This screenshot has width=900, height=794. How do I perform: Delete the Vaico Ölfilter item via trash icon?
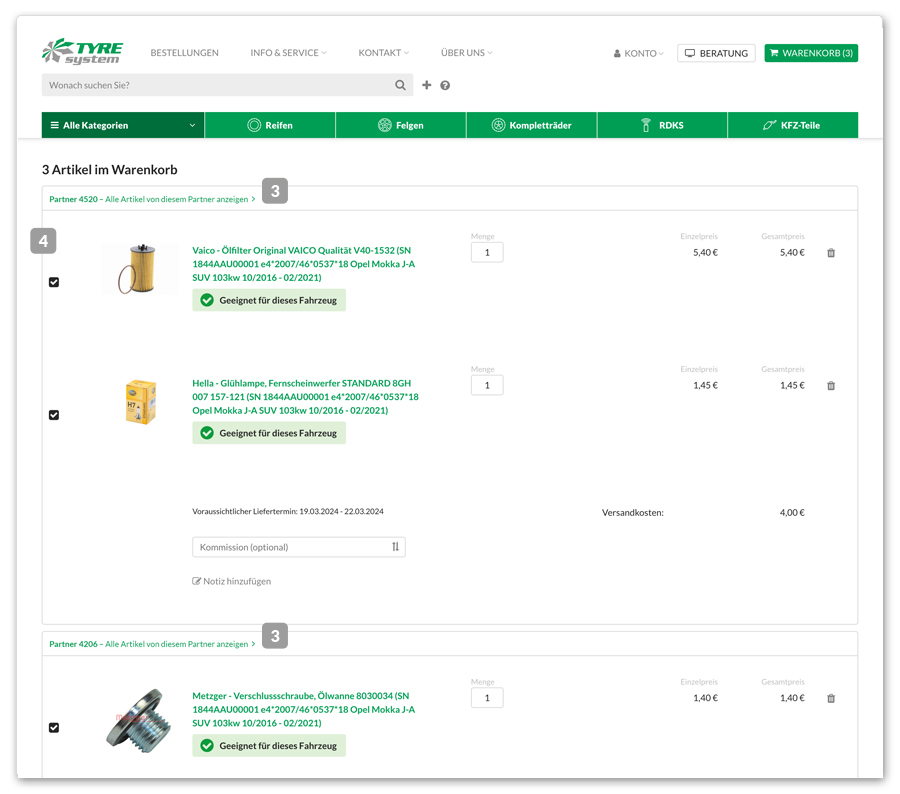coord(831,253)
